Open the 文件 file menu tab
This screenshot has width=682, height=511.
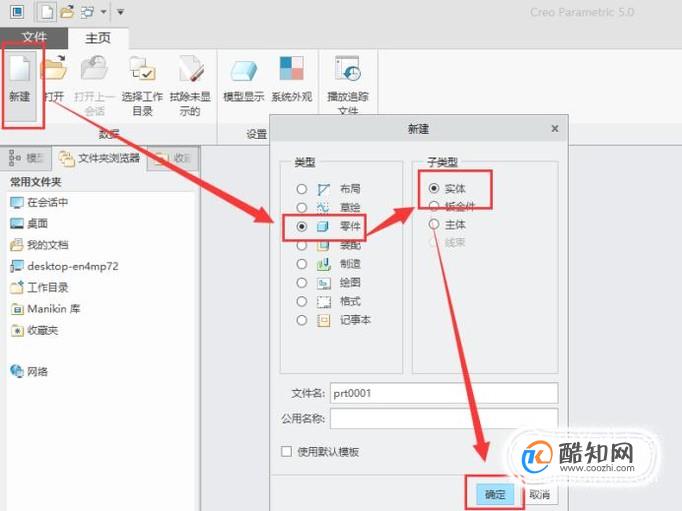point(34,38)
